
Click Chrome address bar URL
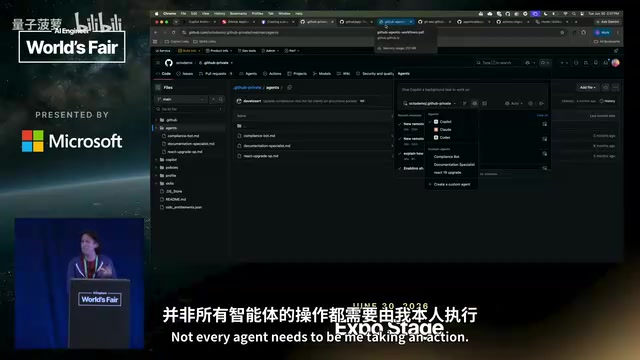point(233,32)
